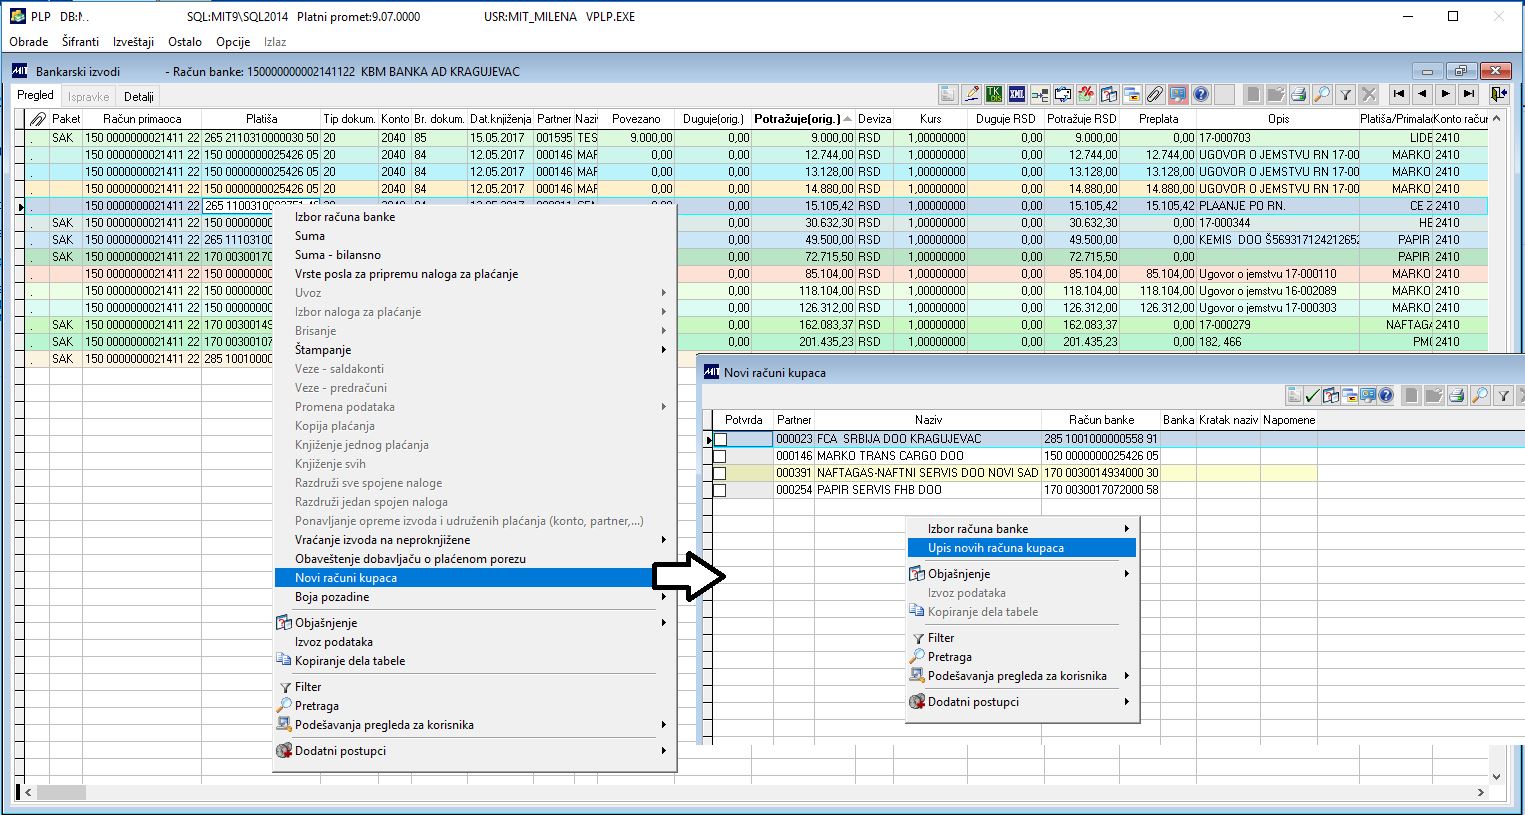Switch to the Detalji tab

[x=139, y=97]
